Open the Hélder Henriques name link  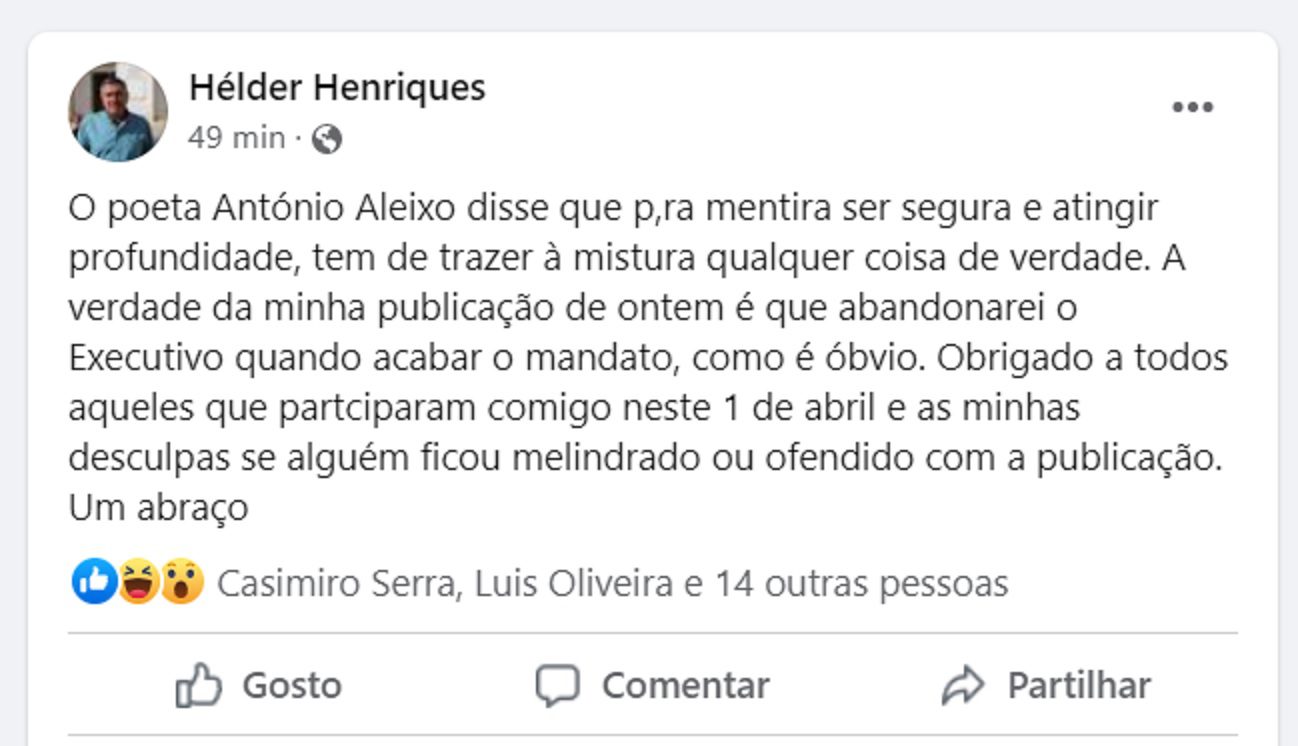point(337,87)
